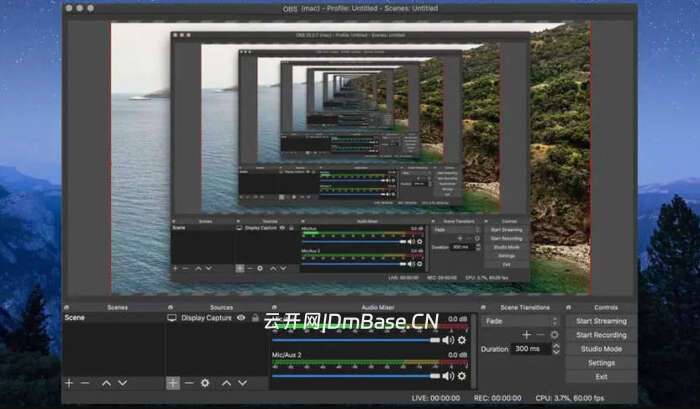The height and width of the screenshot is (409, 700).
Task: Add a new source in the Sources panel
Action: click(x=173, y=383)
